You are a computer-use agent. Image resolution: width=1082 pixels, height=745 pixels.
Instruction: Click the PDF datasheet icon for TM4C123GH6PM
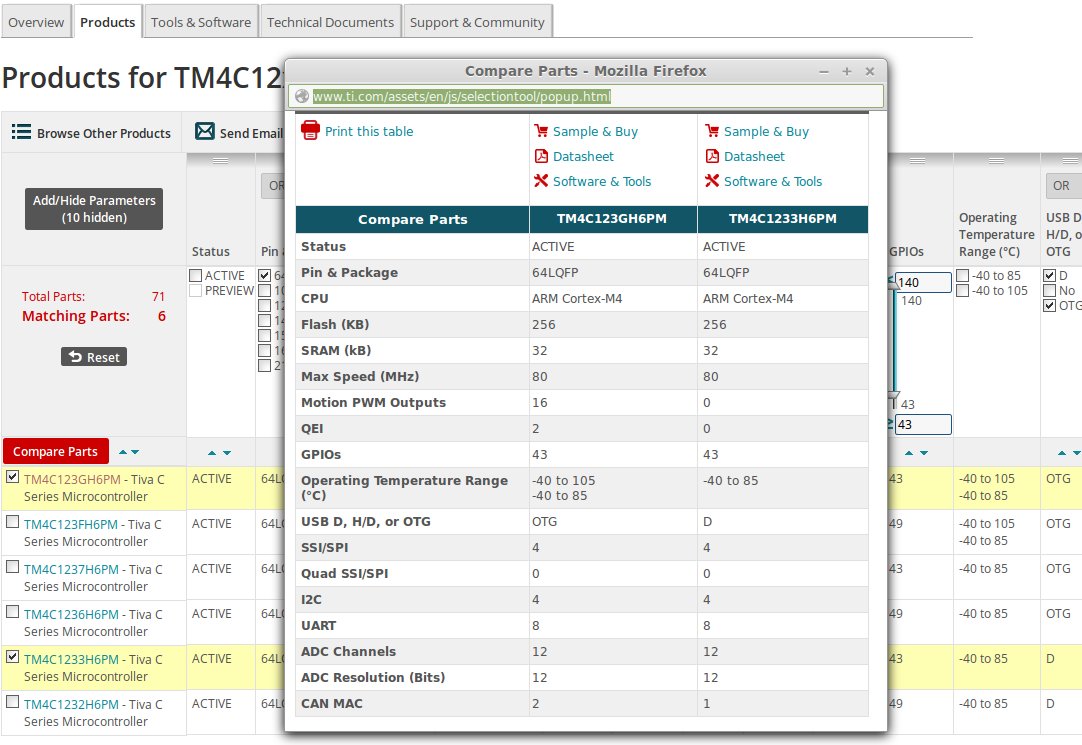541,156
